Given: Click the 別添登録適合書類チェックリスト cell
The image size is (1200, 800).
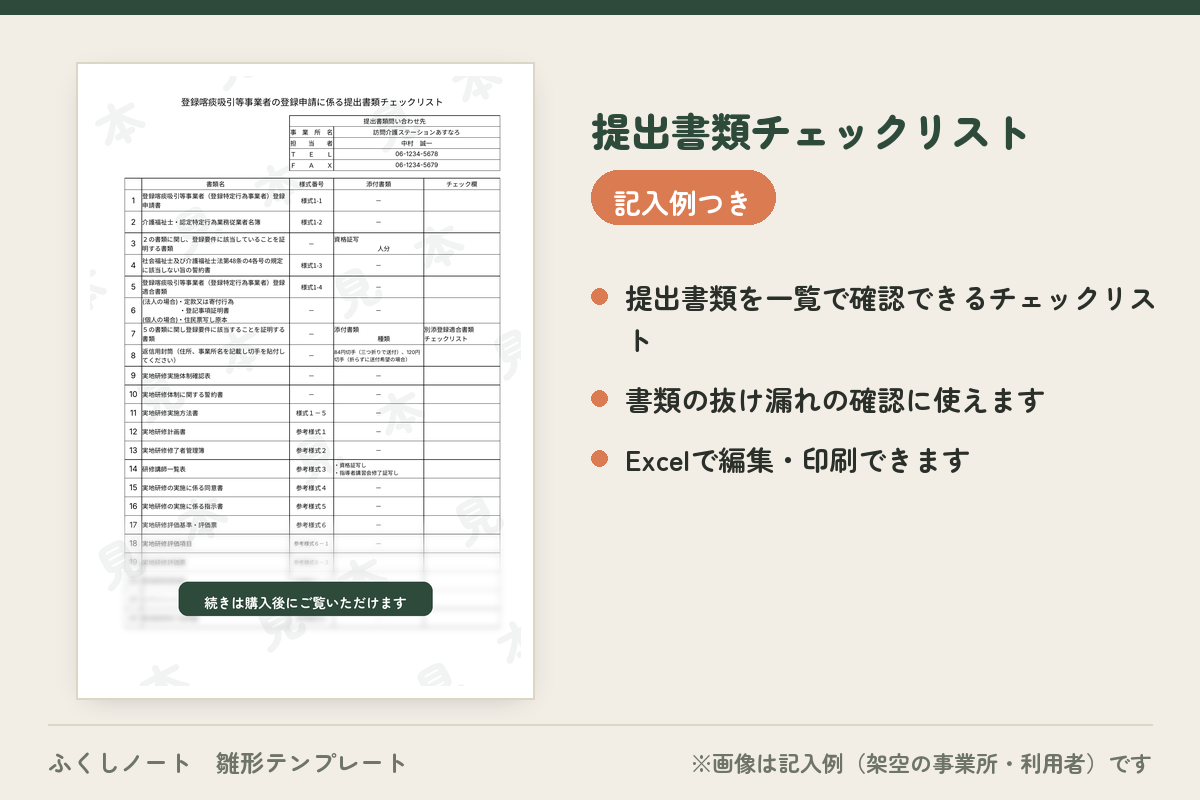Looking at the screenshot, I should pos(461,334).
